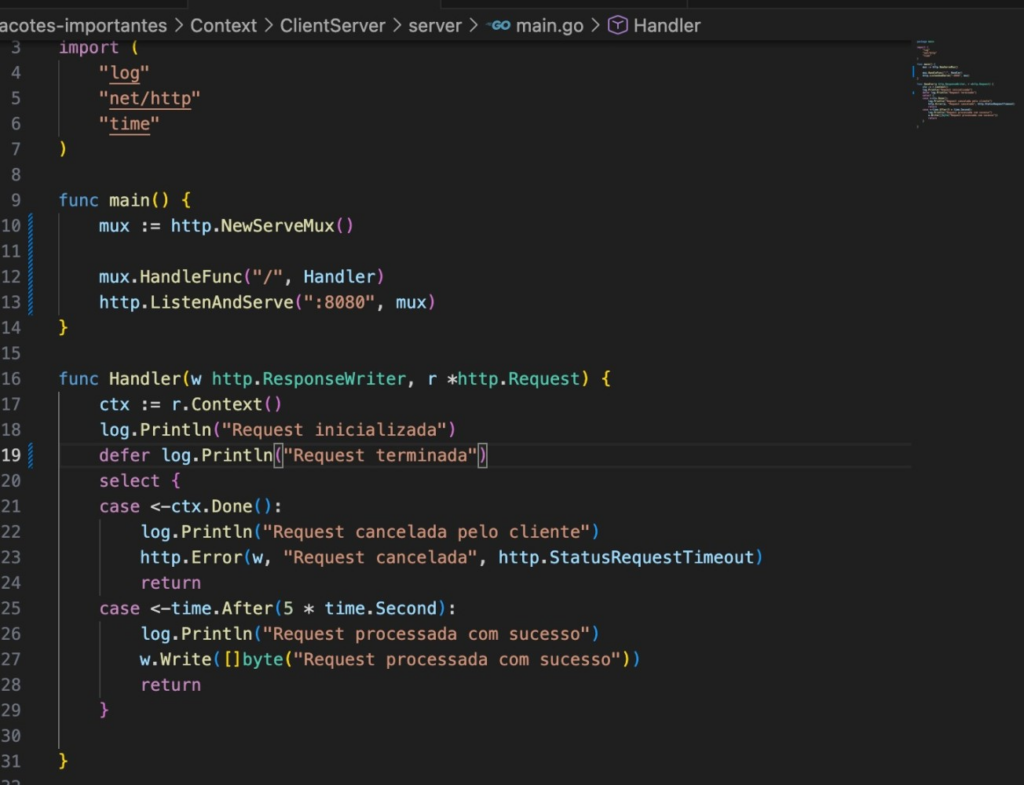Click the ":8080" port string

339,302
